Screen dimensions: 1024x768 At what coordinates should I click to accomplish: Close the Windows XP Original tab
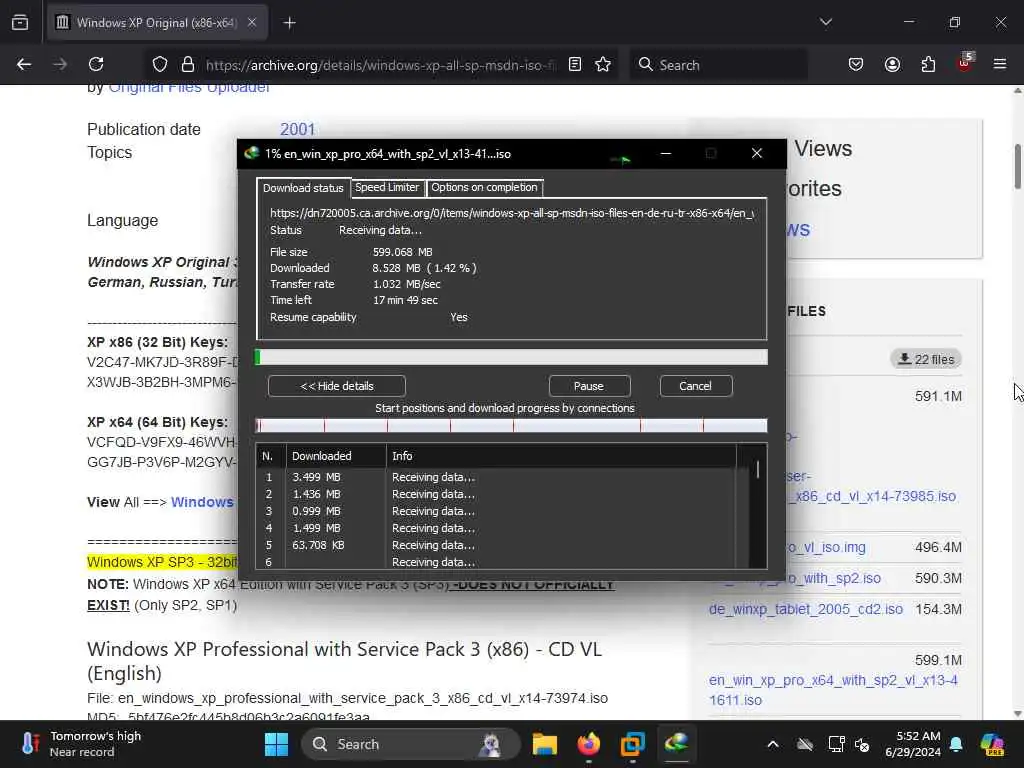[252, 23]
